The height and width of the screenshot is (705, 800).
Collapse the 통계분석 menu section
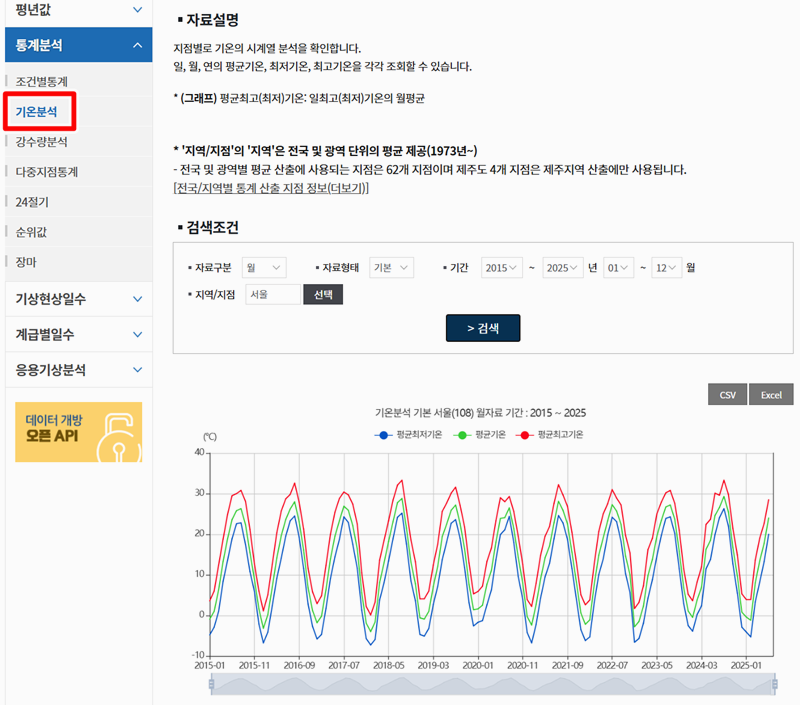pos(79,45)
